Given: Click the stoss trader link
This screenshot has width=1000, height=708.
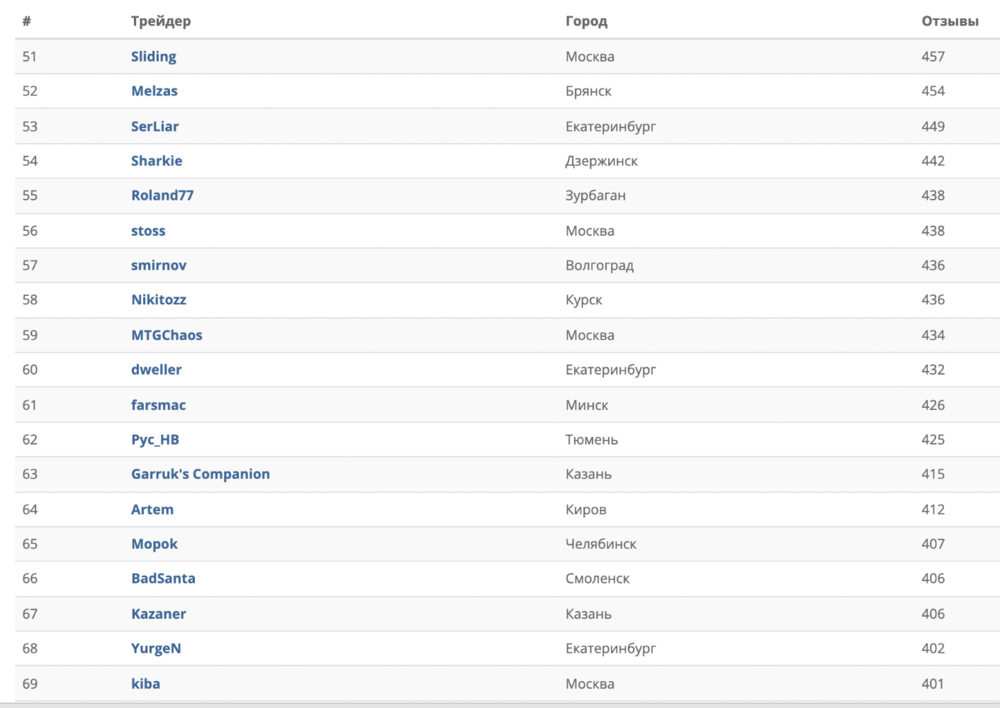Looking at the screenshot, I should tap(148, 231).
